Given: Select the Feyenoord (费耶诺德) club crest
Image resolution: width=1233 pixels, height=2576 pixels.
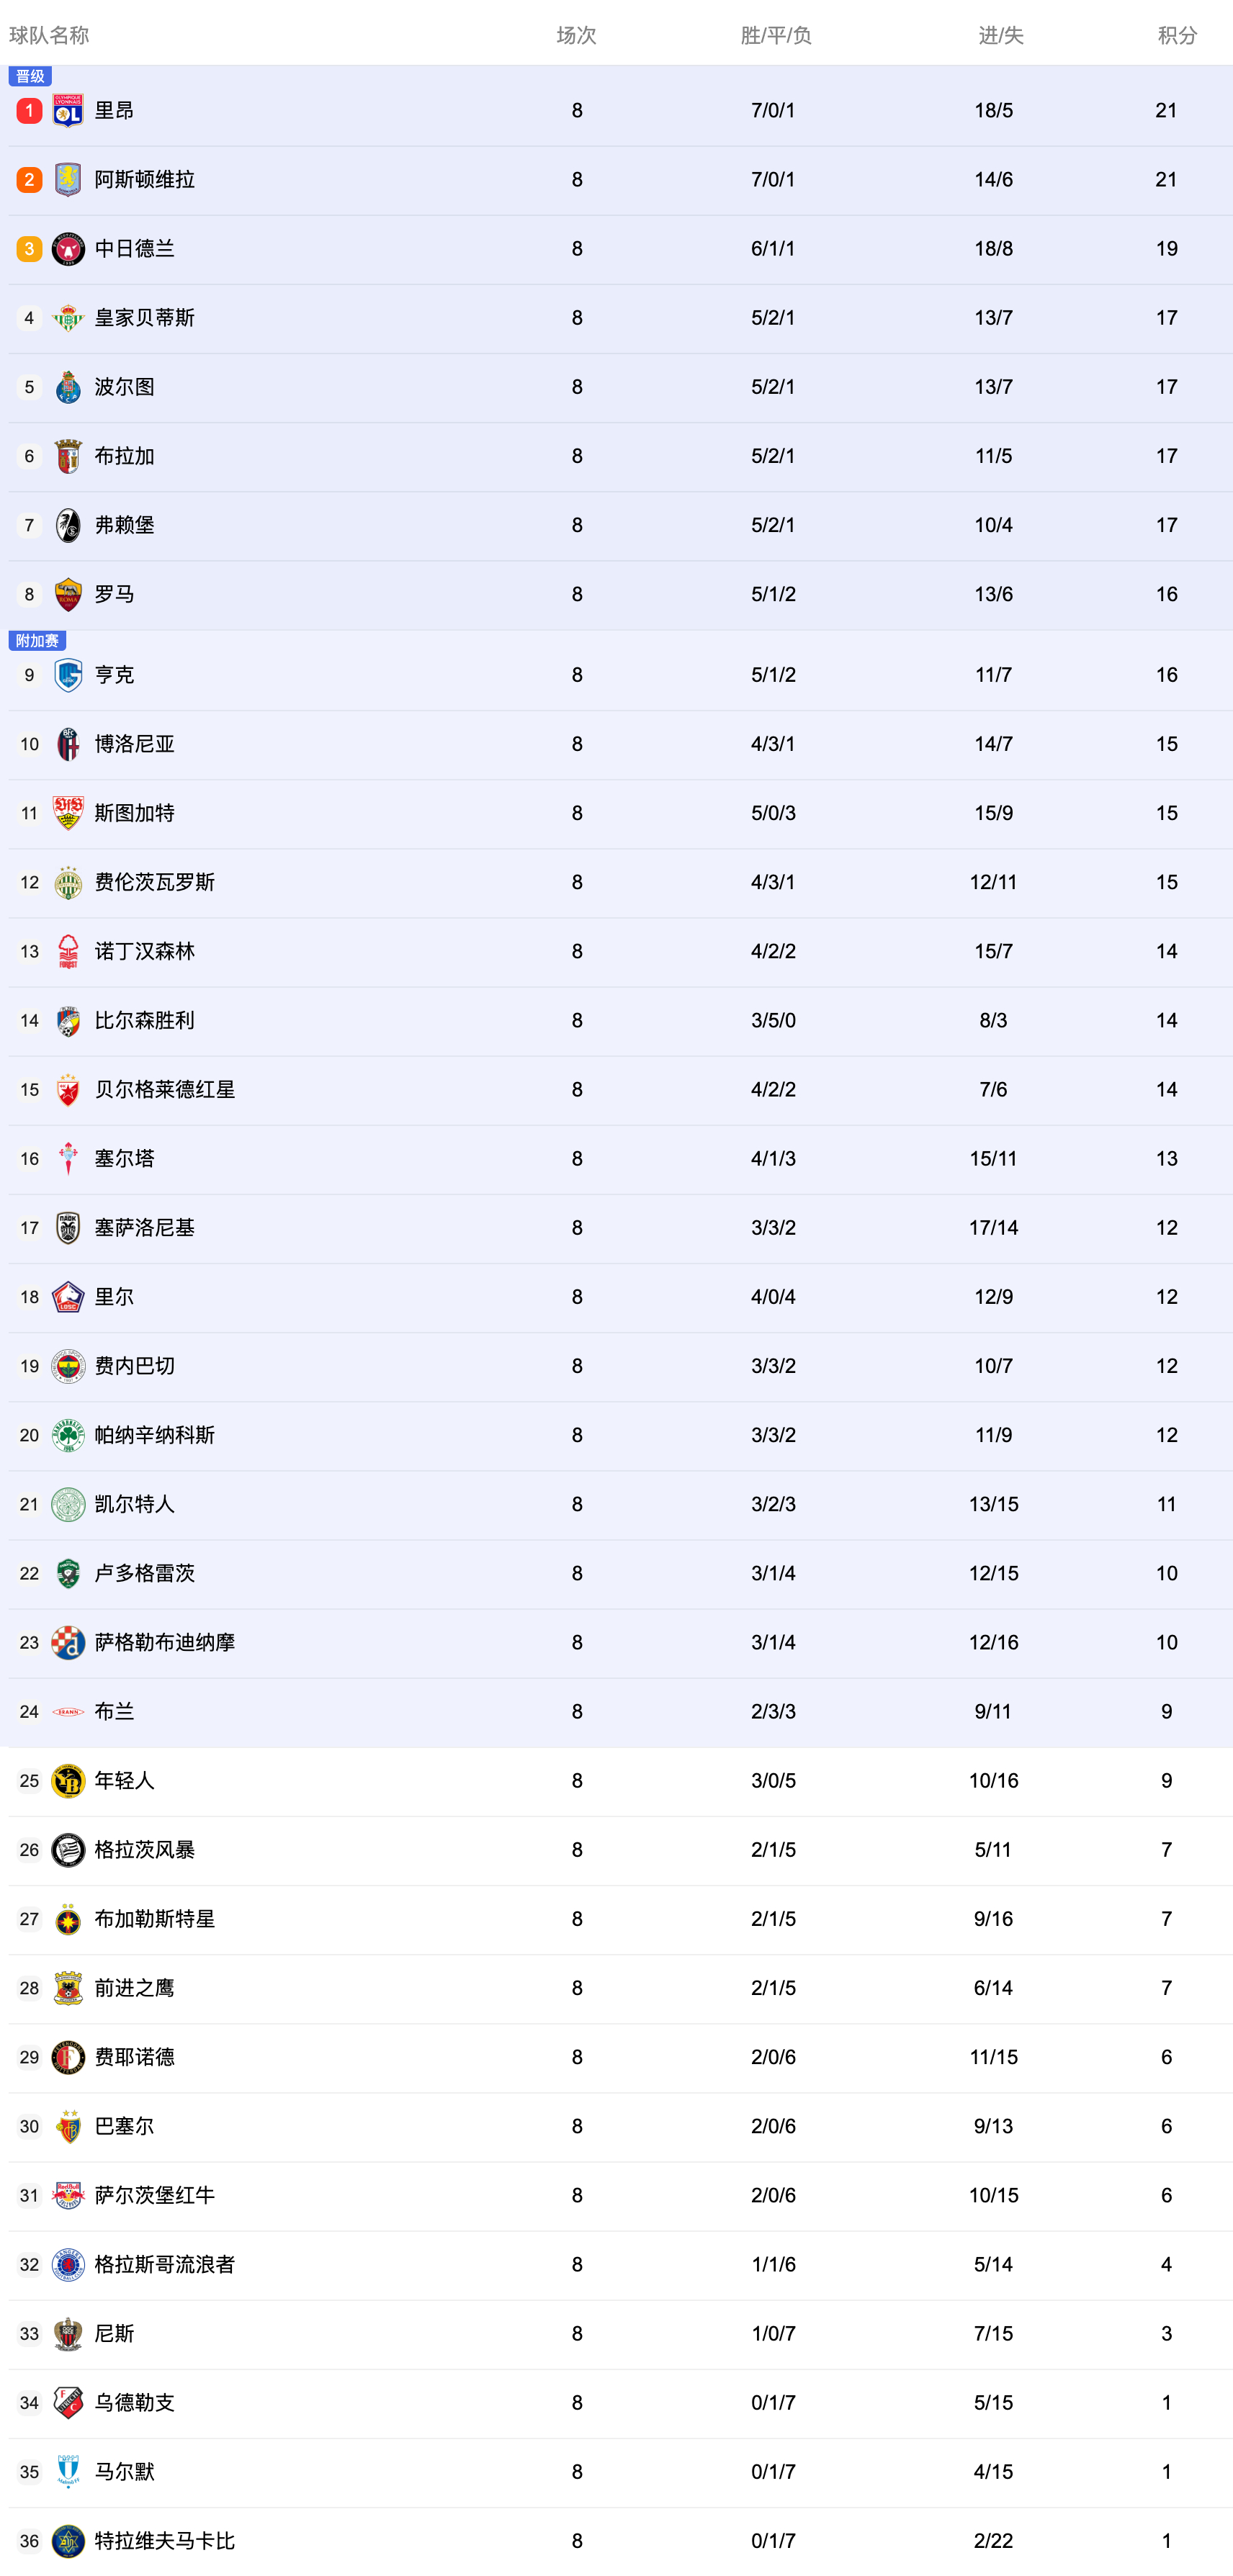Looking at the screenshot, I should coord(68,2057).
